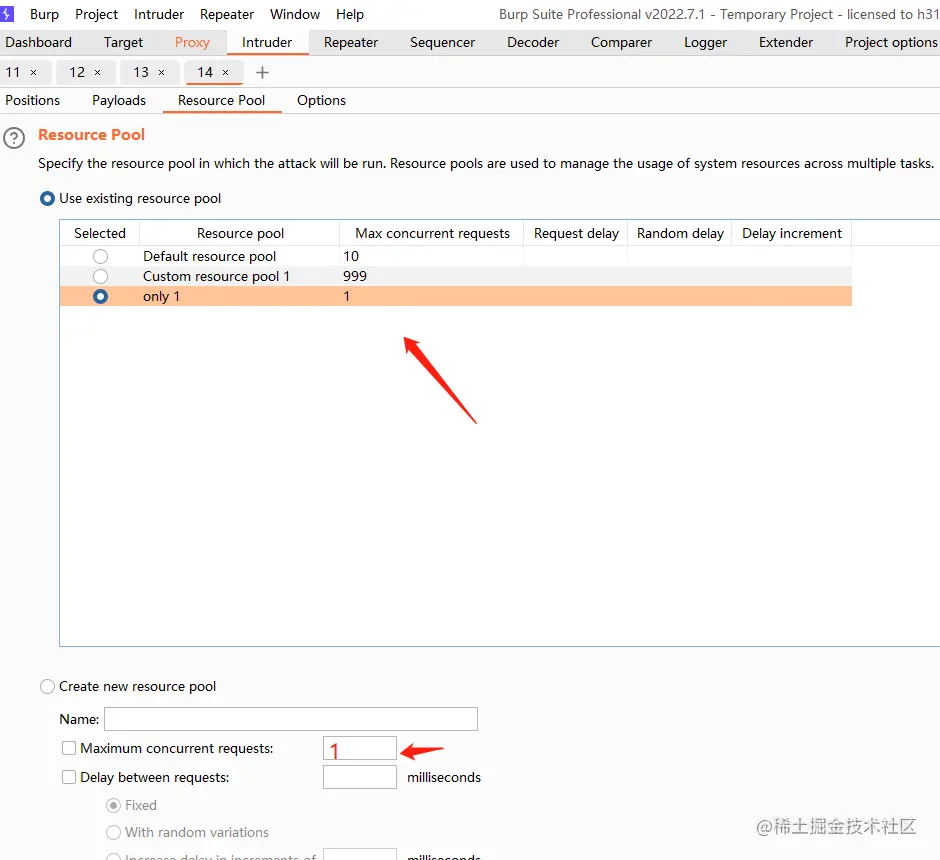Click value 10 in Max concurrent requests

(x=351, y=257)
